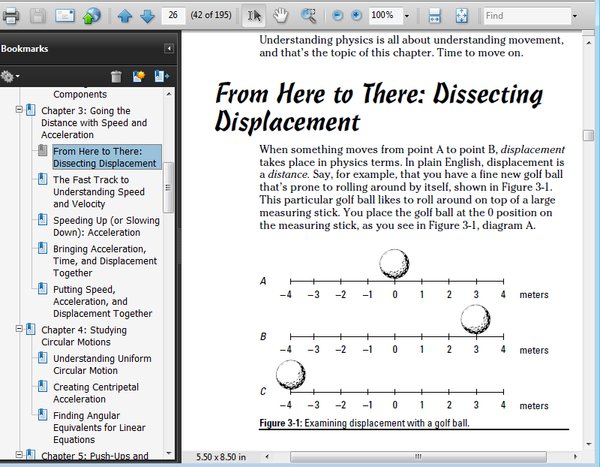The width and height of the screenshot is (600, 467).
Task: Open Chapter 4: Studying Circular Motions bookmark
Action: pos(84,336)
